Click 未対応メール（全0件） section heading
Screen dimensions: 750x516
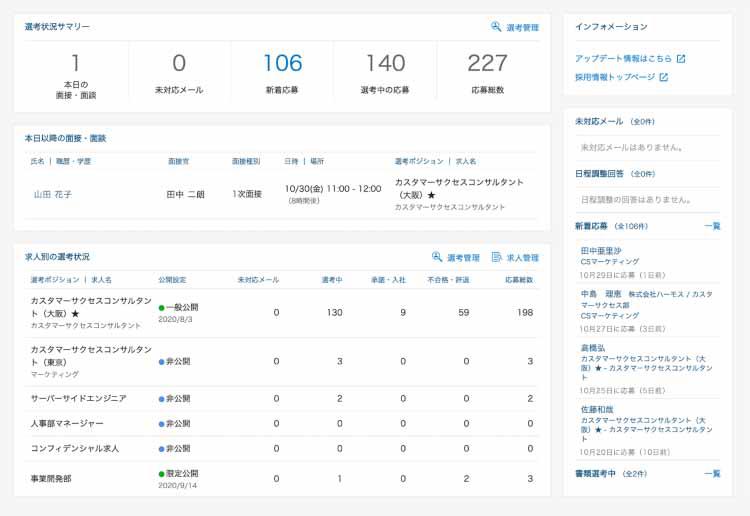pos(615,121)
